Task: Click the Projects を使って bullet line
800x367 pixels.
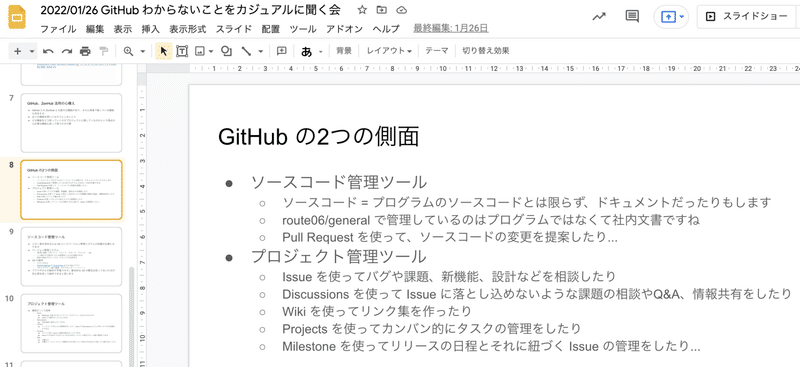Action: point(431,328)
